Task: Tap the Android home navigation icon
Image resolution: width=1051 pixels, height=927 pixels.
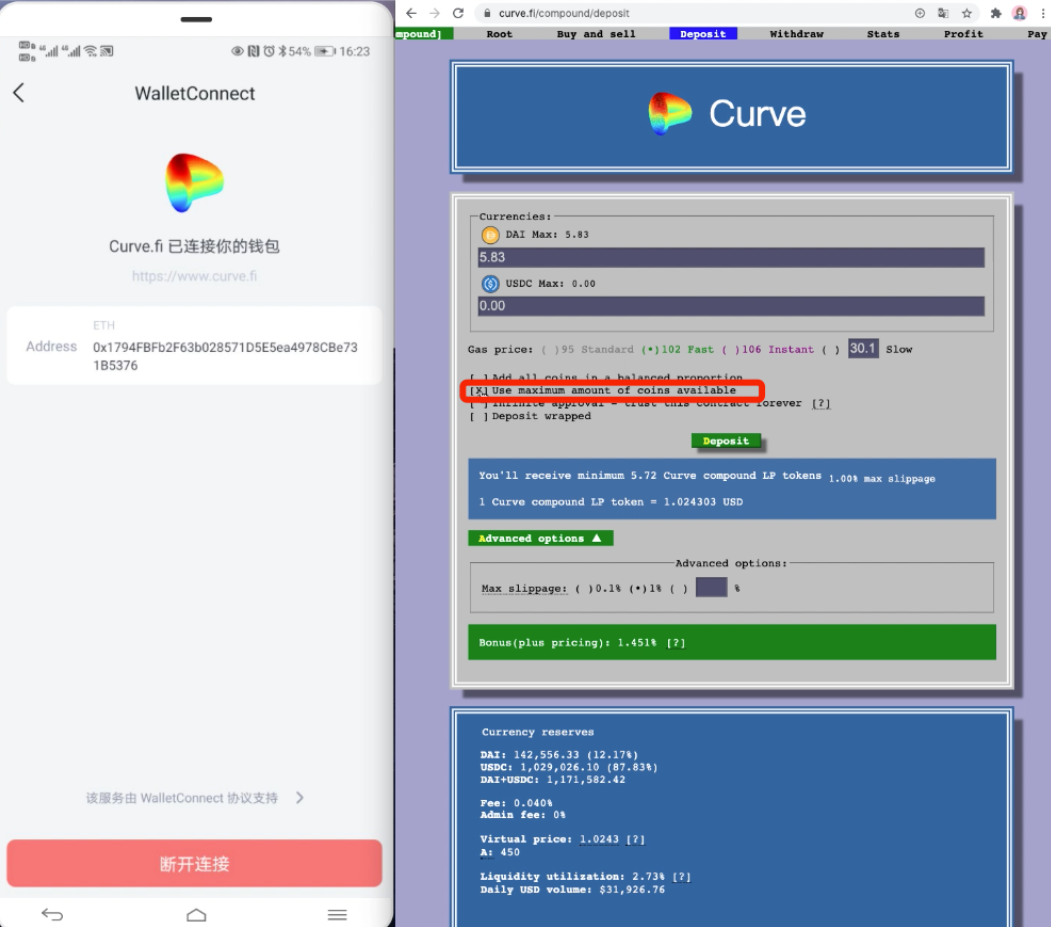Action: [196, 914]
